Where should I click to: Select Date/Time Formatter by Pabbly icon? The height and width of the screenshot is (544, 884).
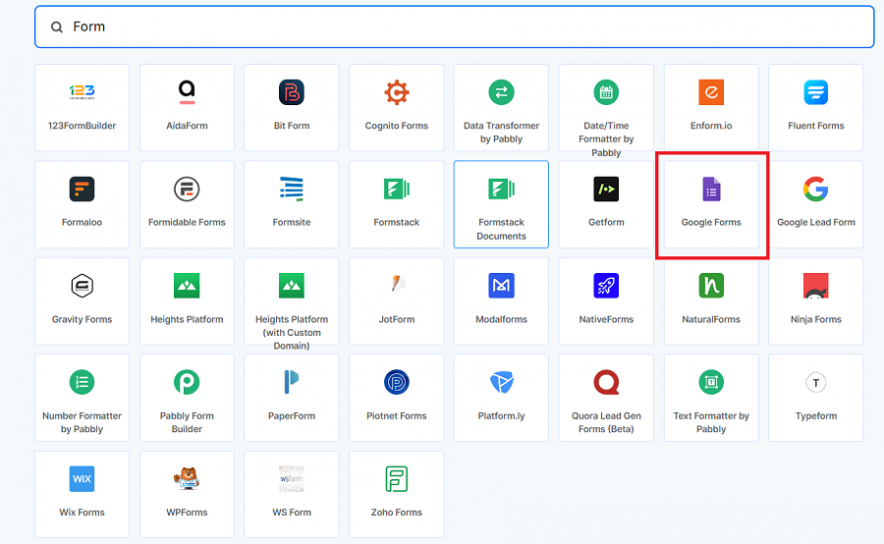coord(606,92)
